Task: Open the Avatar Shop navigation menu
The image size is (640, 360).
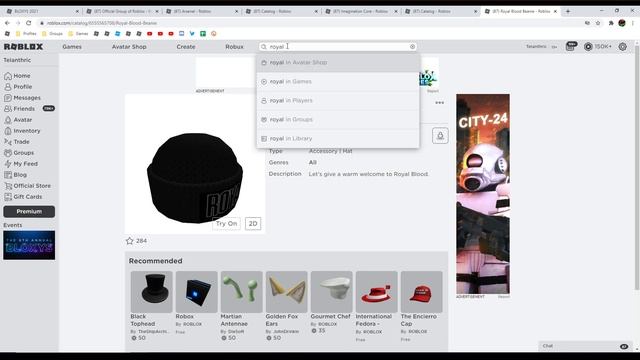Action: click(x=129, y=47)
